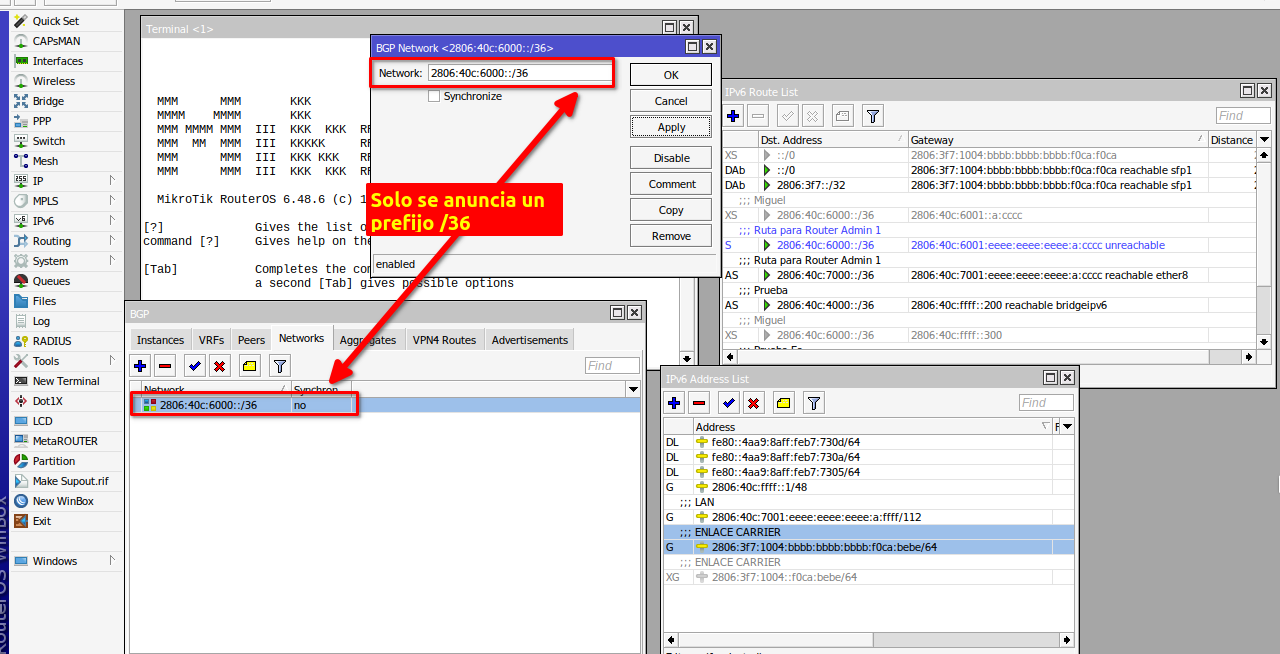This screenshot has height=654, width=1280.
Task: Click the blue plus add icon in BGP window
Action: pyautogui.click(x=141, y=366)
